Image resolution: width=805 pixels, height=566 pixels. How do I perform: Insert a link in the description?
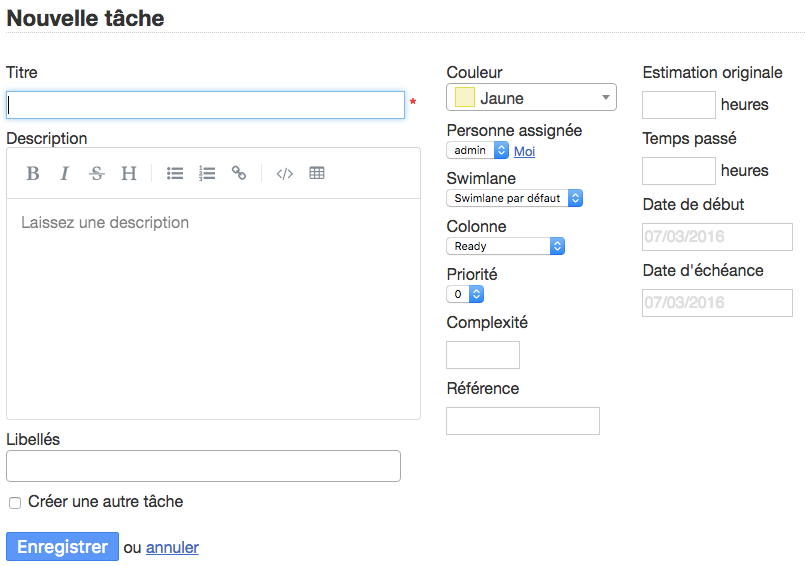pyautogui.click(x=239, y=173)
